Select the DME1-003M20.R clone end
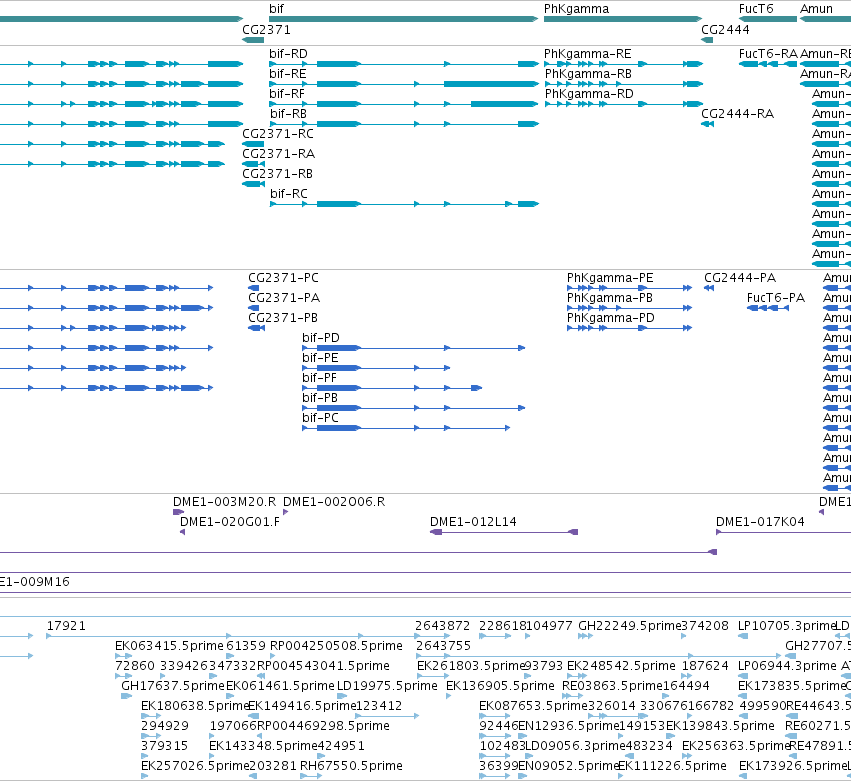This screenshot has width=851, height=781. pos(179,512)
